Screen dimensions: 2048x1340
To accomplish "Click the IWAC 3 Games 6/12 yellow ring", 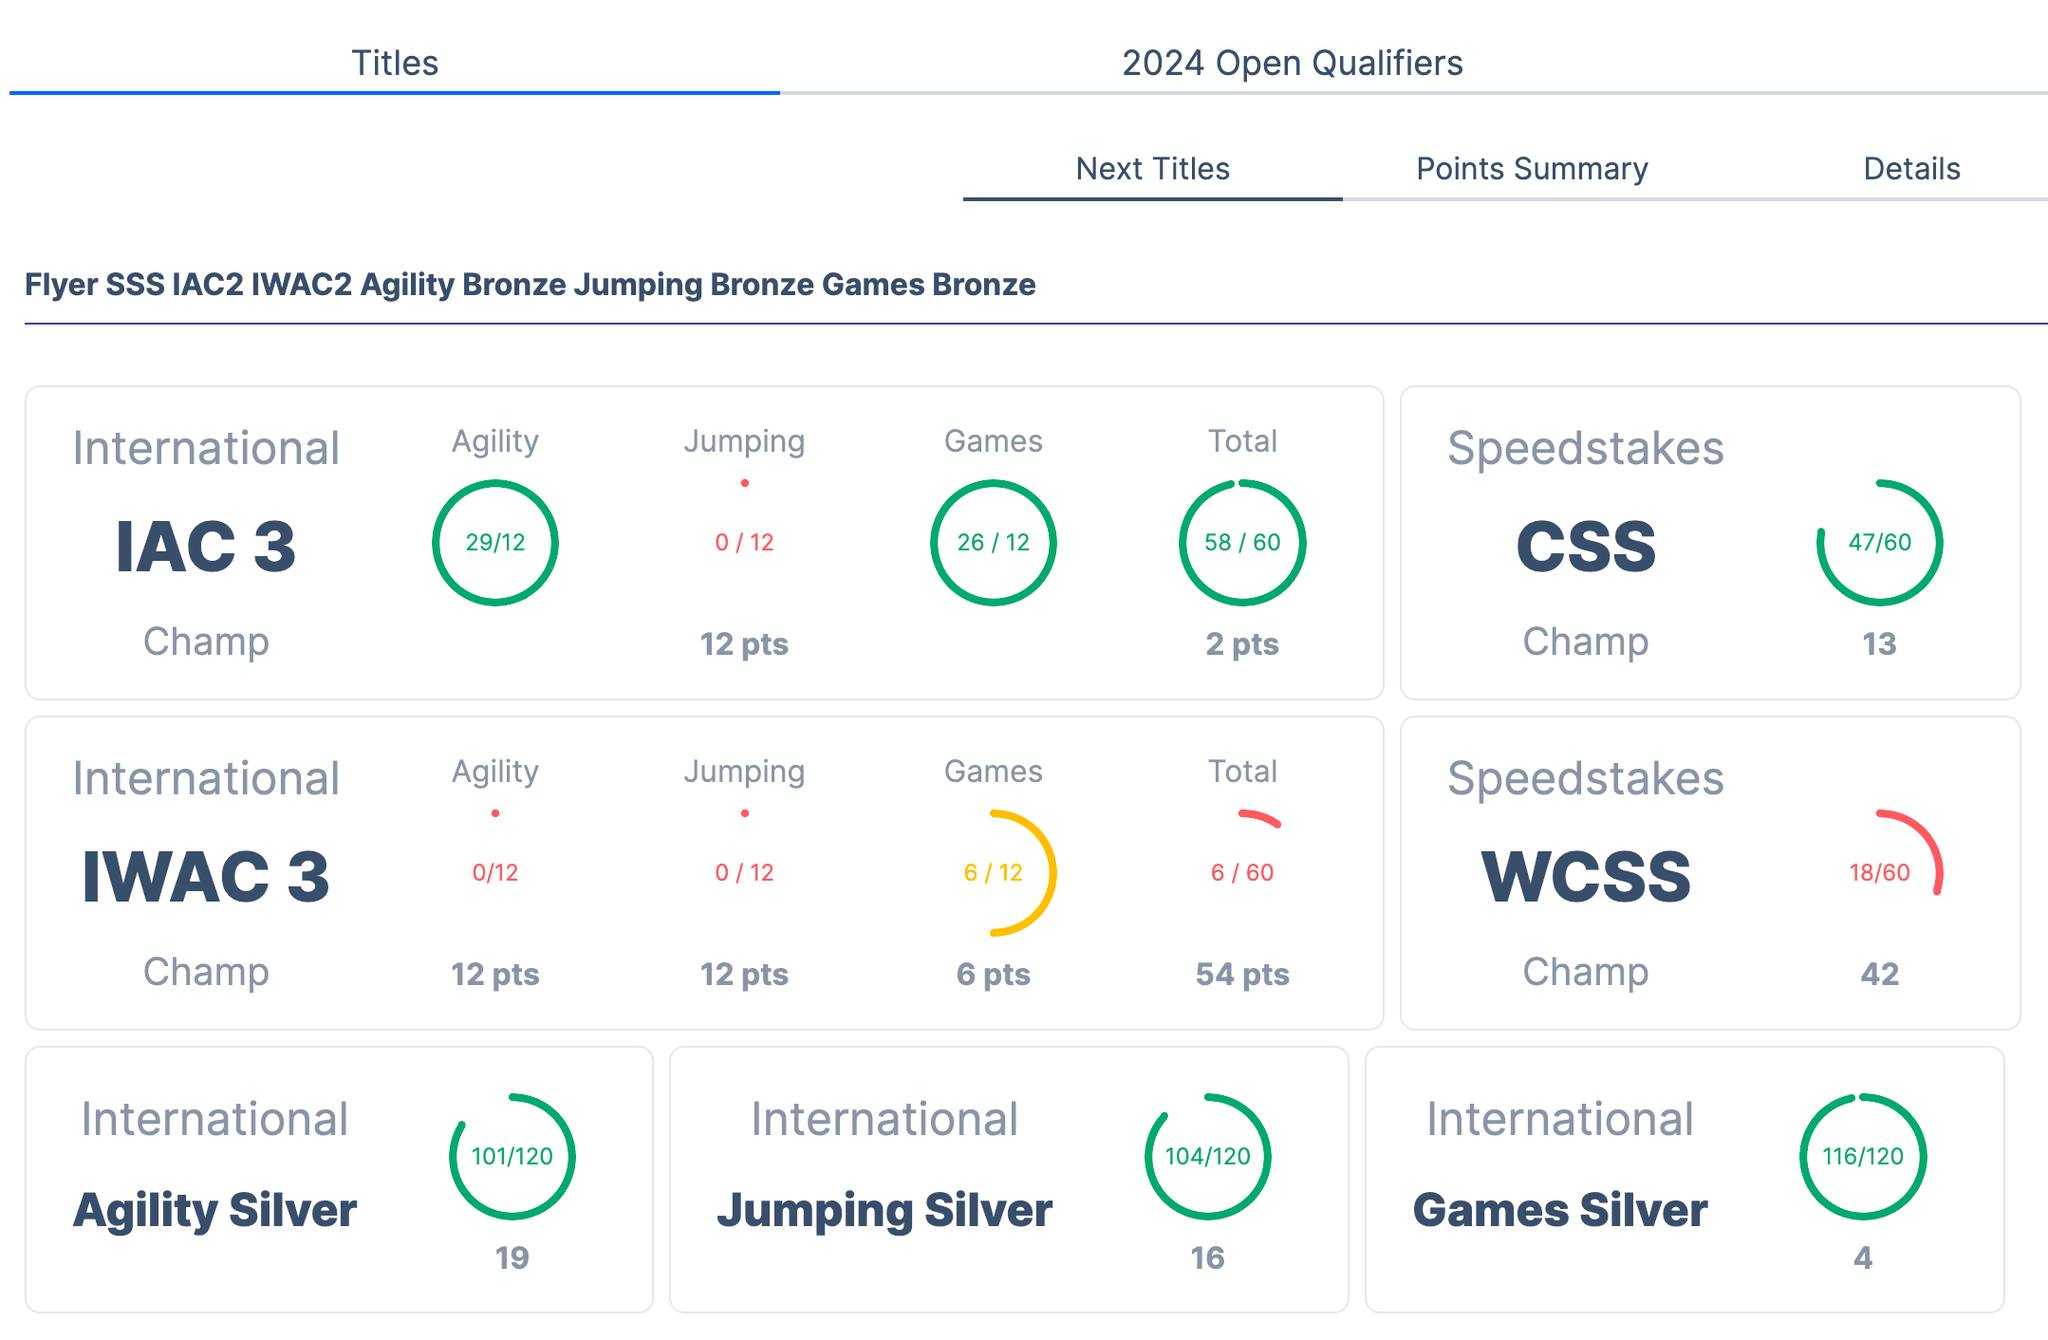I will coord(993,872).
